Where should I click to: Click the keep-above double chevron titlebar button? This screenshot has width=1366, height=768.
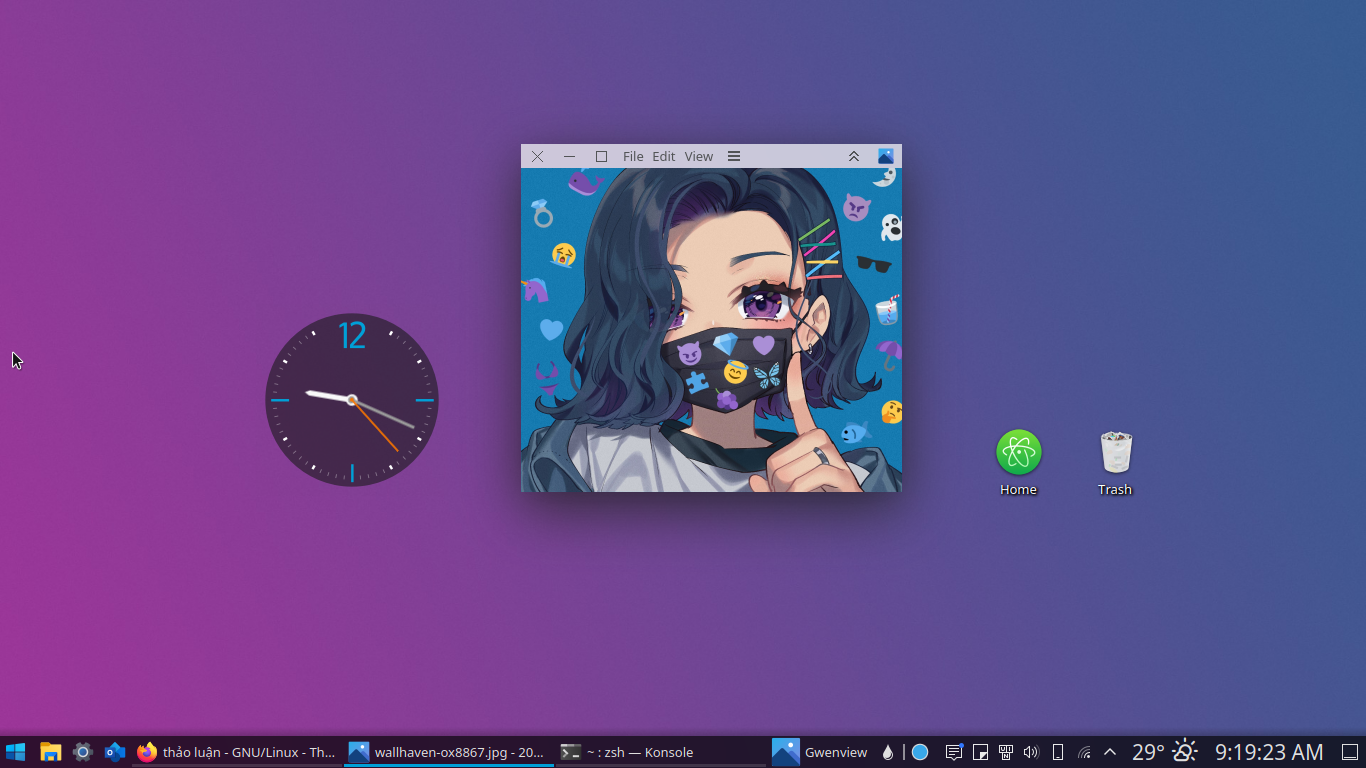(854, 156)
